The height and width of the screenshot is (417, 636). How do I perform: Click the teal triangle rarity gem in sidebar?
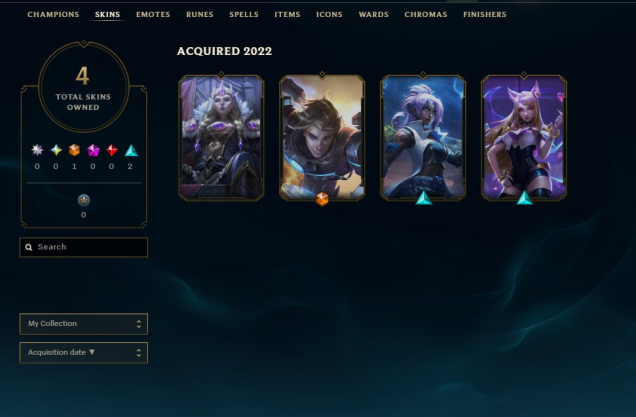coord(131,150)
